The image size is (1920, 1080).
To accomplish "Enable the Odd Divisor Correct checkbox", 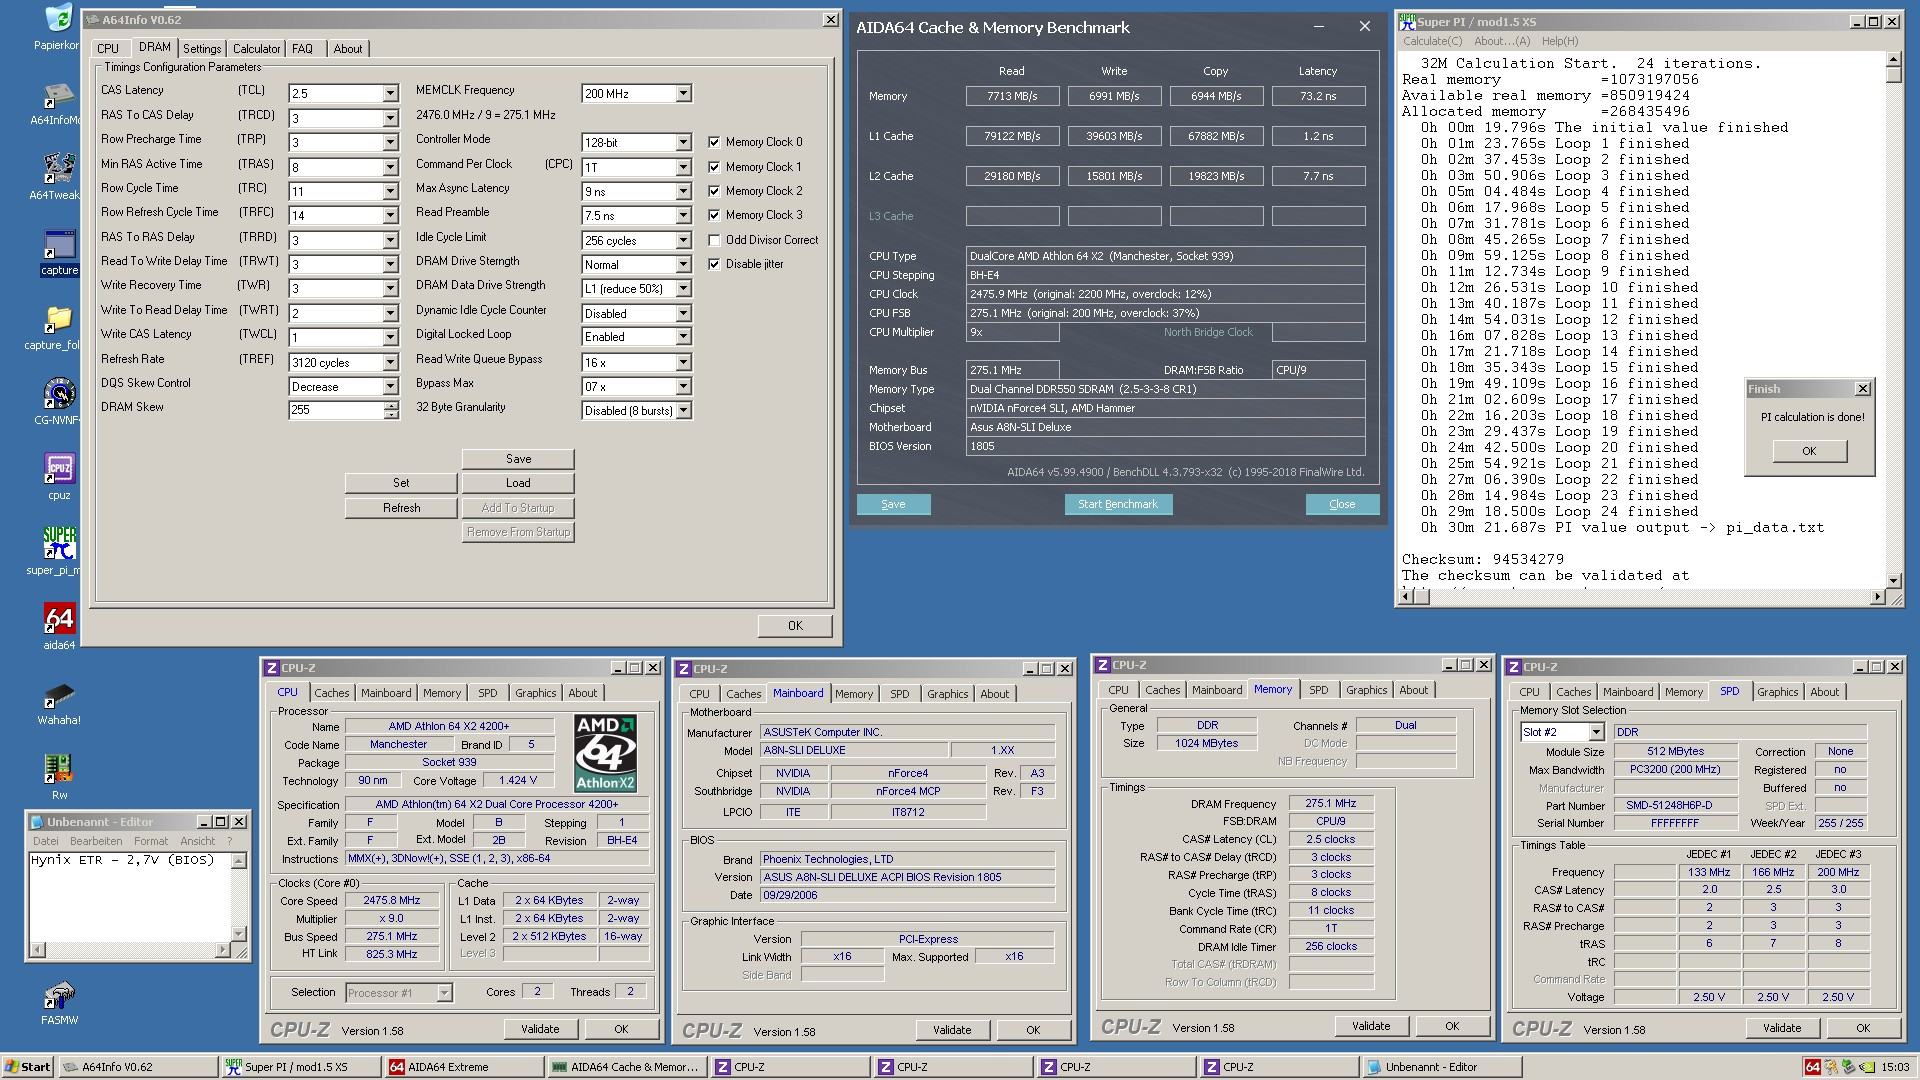I will (x=714, y=240).
